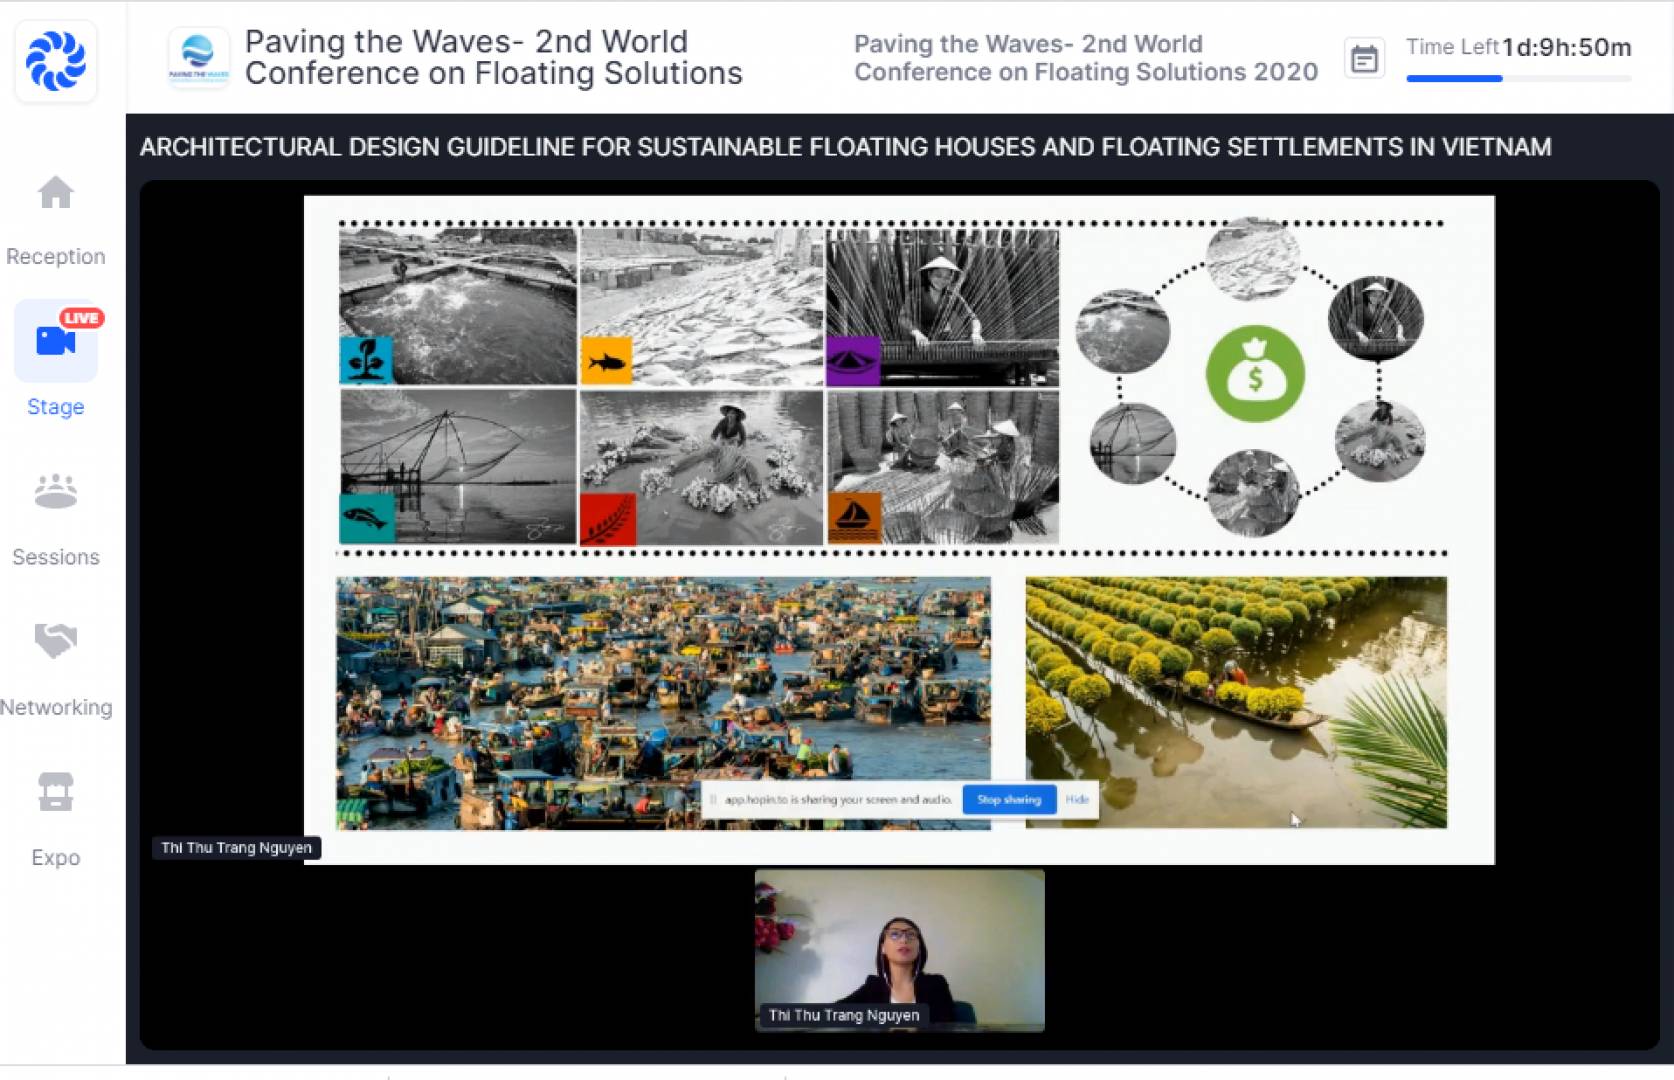The image size is (1674, 1080).
Task: Click the orange fish icon tile
Action: (606, 361)
